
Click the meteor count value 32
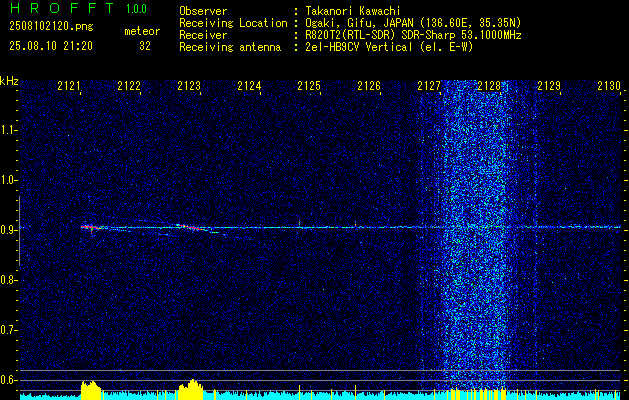point(145,46)
